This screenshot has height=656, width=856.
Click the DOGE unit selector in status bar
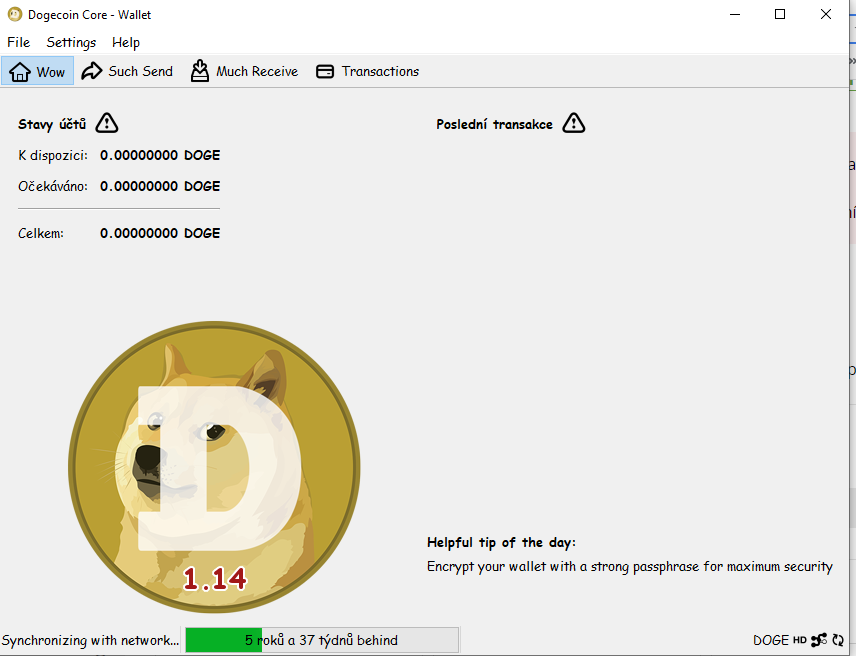click(771, 640)
